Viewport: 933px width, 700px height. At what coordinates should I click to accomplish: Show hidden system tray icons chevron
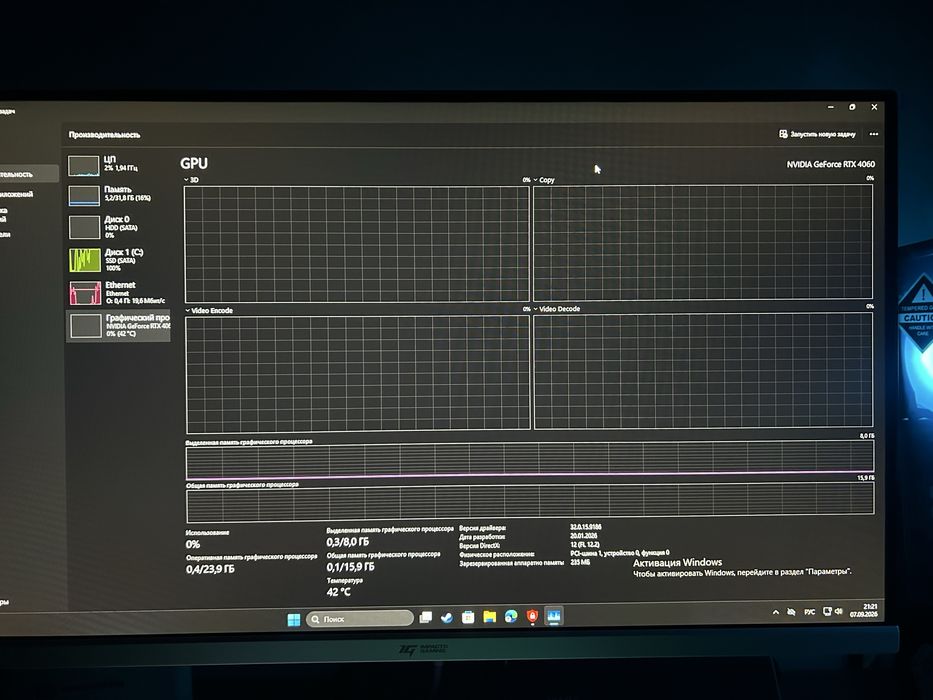(x=776, y=612)
